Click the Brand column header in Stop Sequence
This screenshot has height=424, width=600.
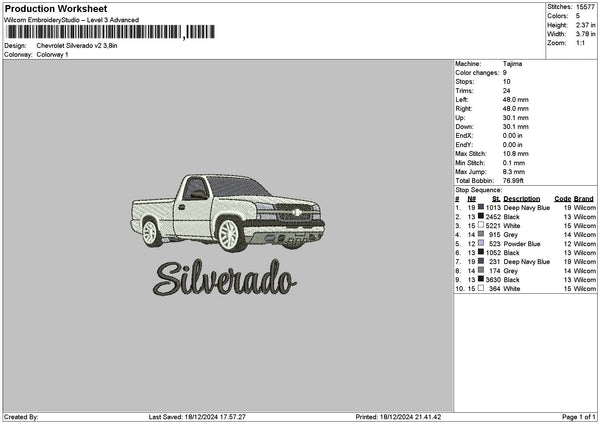coord(584,198)
